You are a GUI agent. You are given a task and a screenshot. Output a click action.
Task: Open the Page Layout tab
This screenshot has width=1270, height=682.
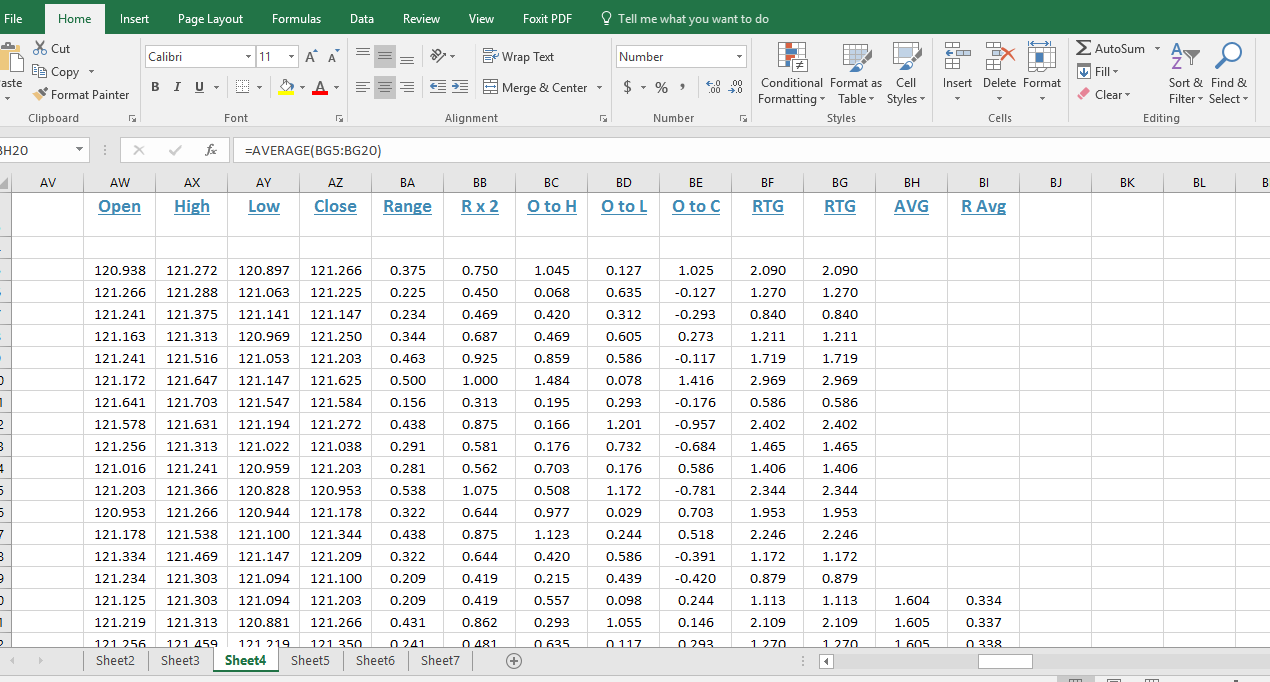(x=211, y=19)
